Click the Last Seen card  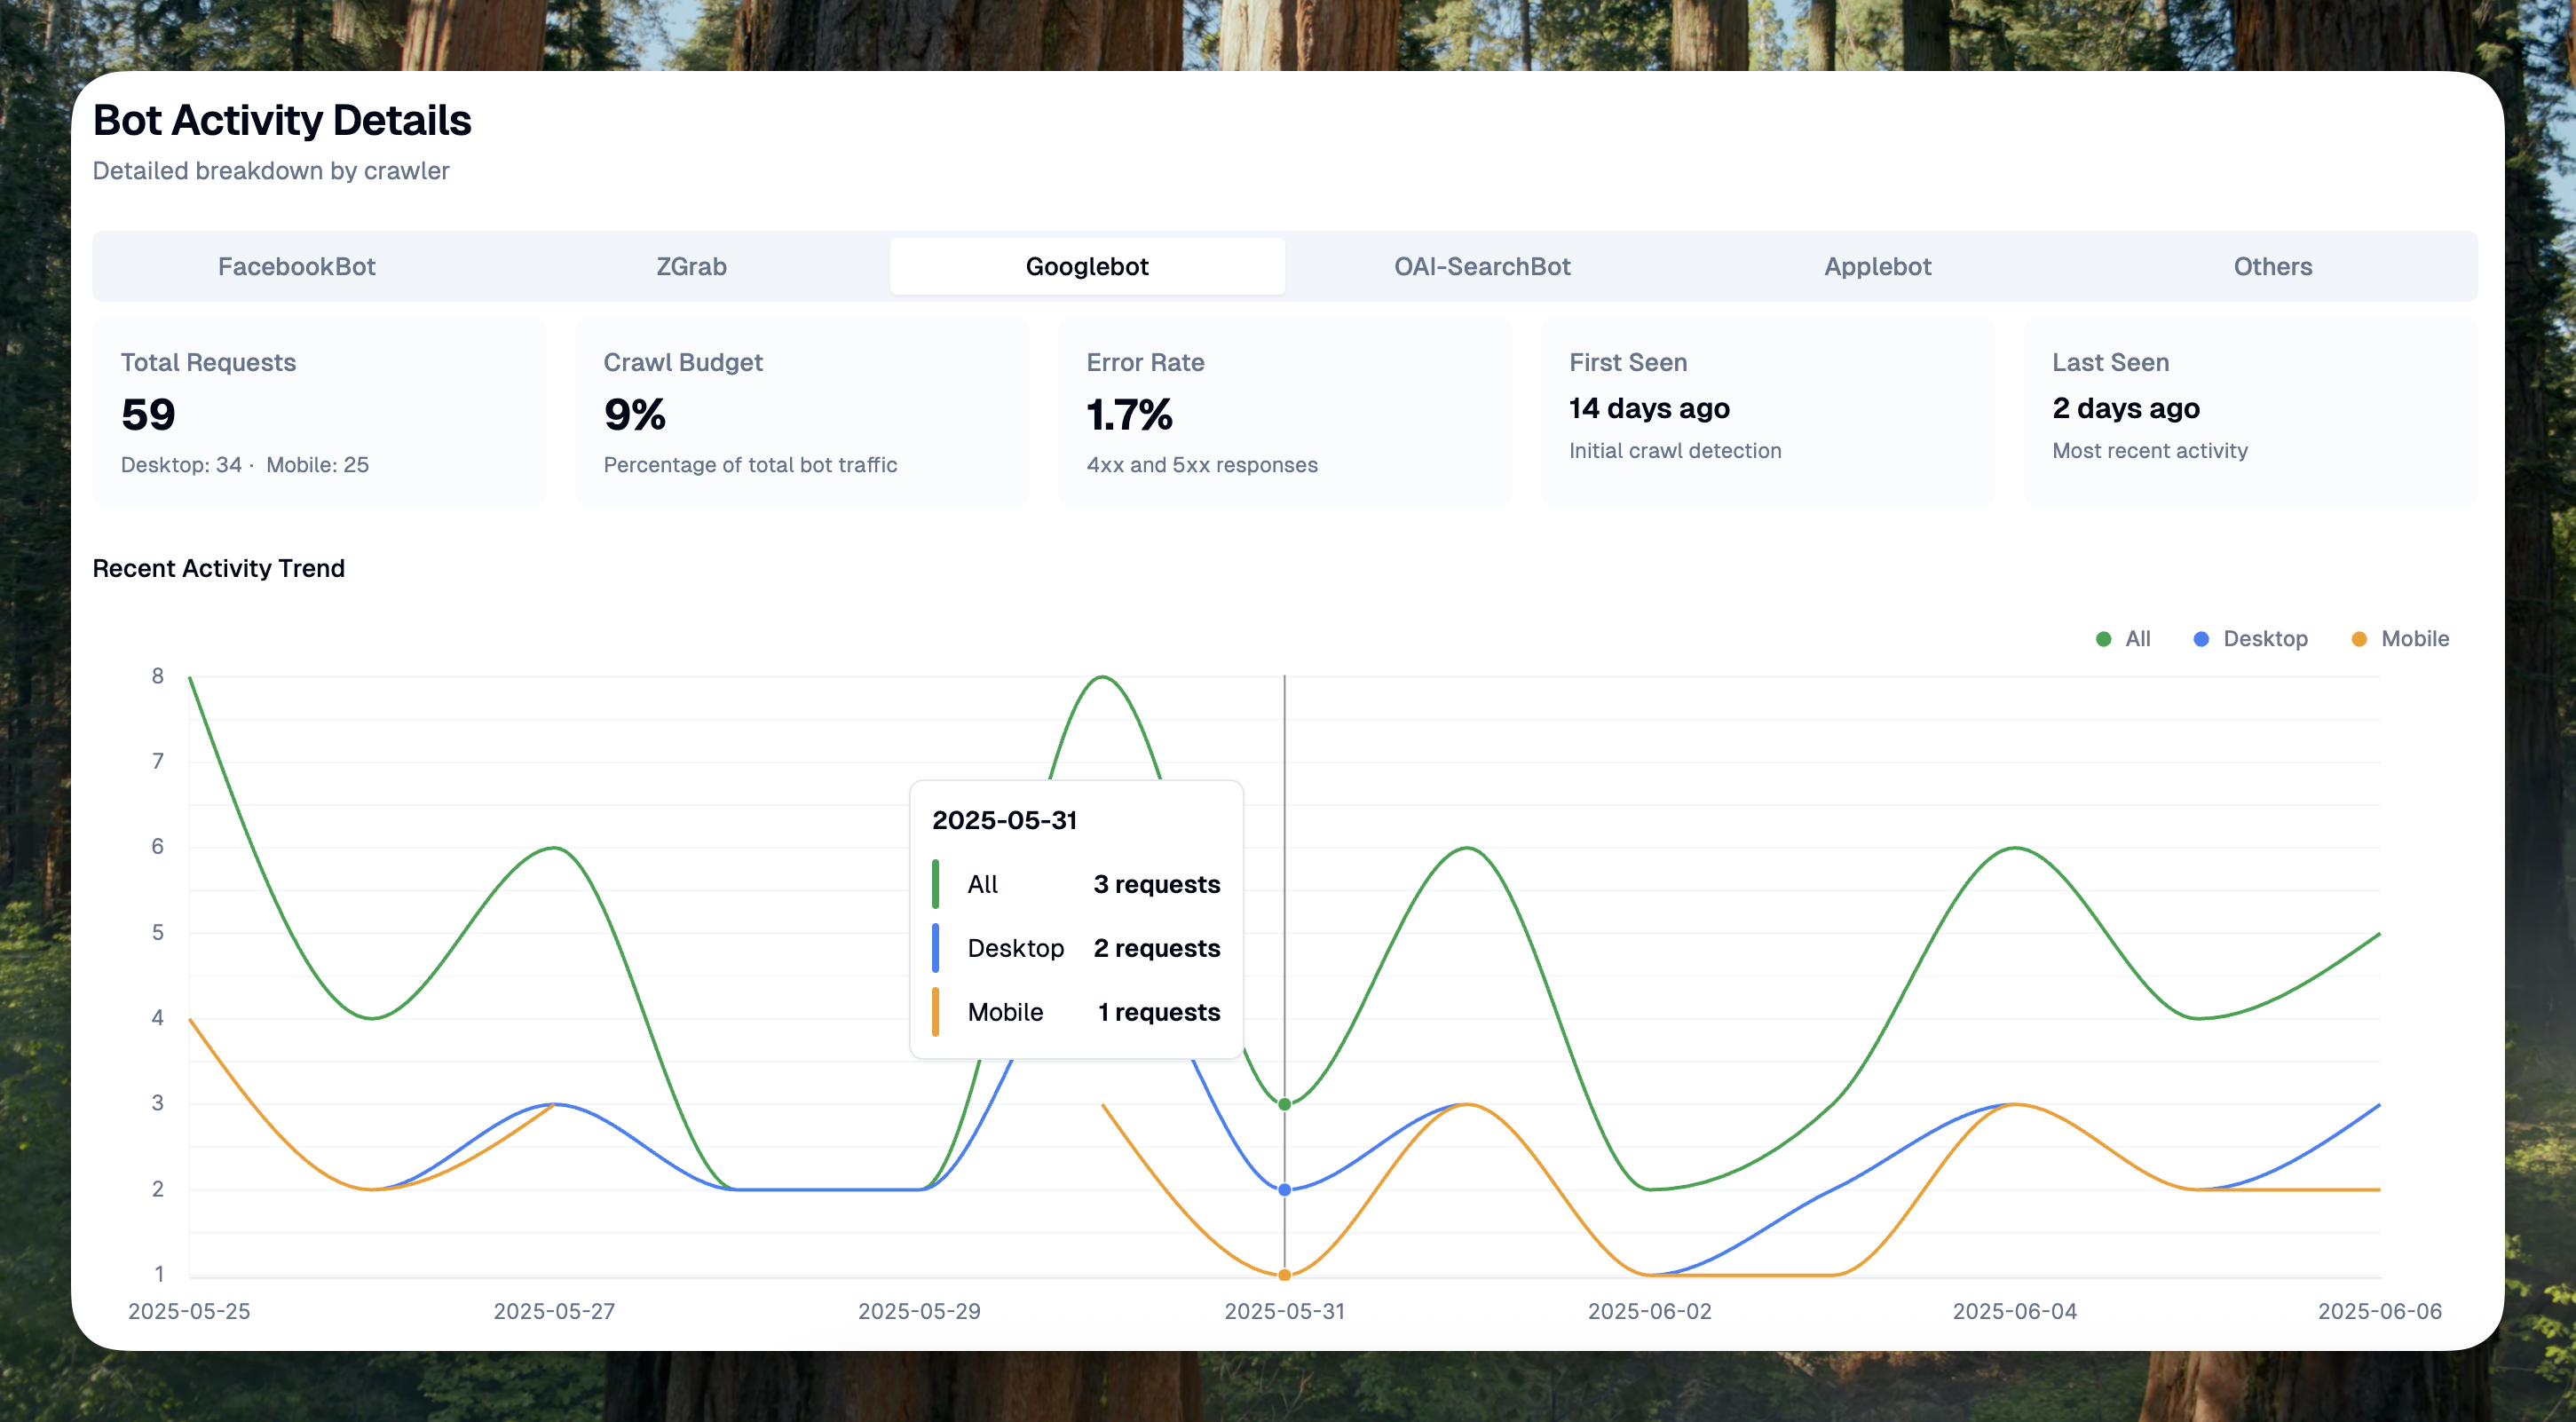[2250, 412]
